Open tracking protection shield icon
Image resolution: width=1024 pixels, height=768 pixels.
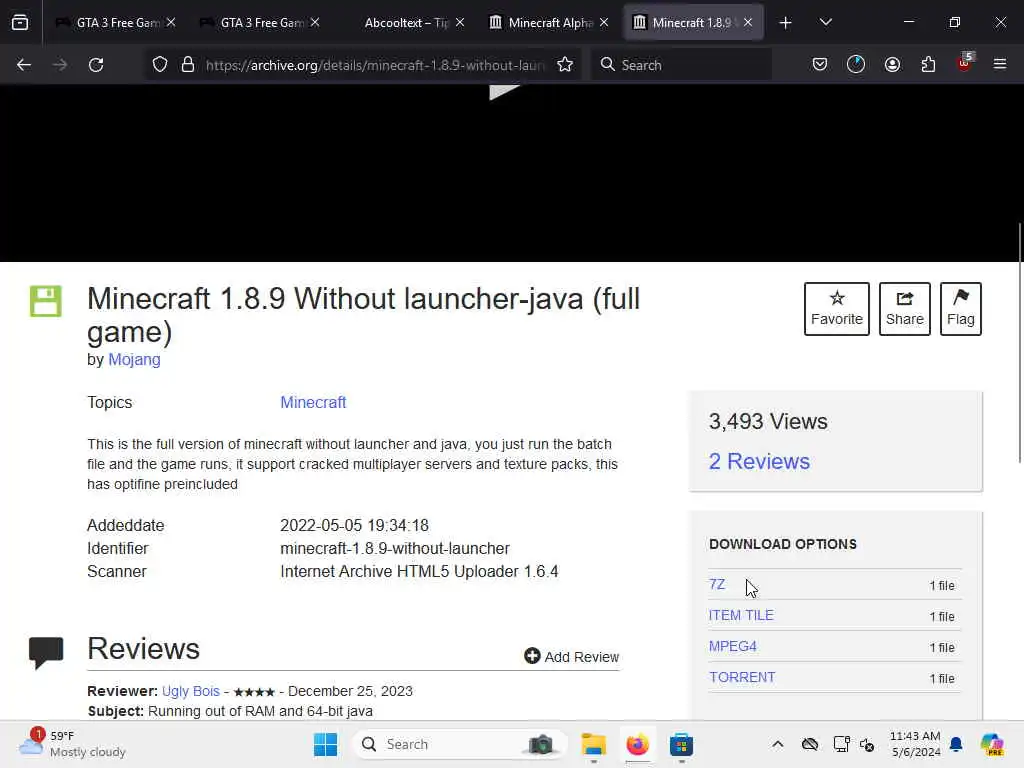[x=160, y=65]
